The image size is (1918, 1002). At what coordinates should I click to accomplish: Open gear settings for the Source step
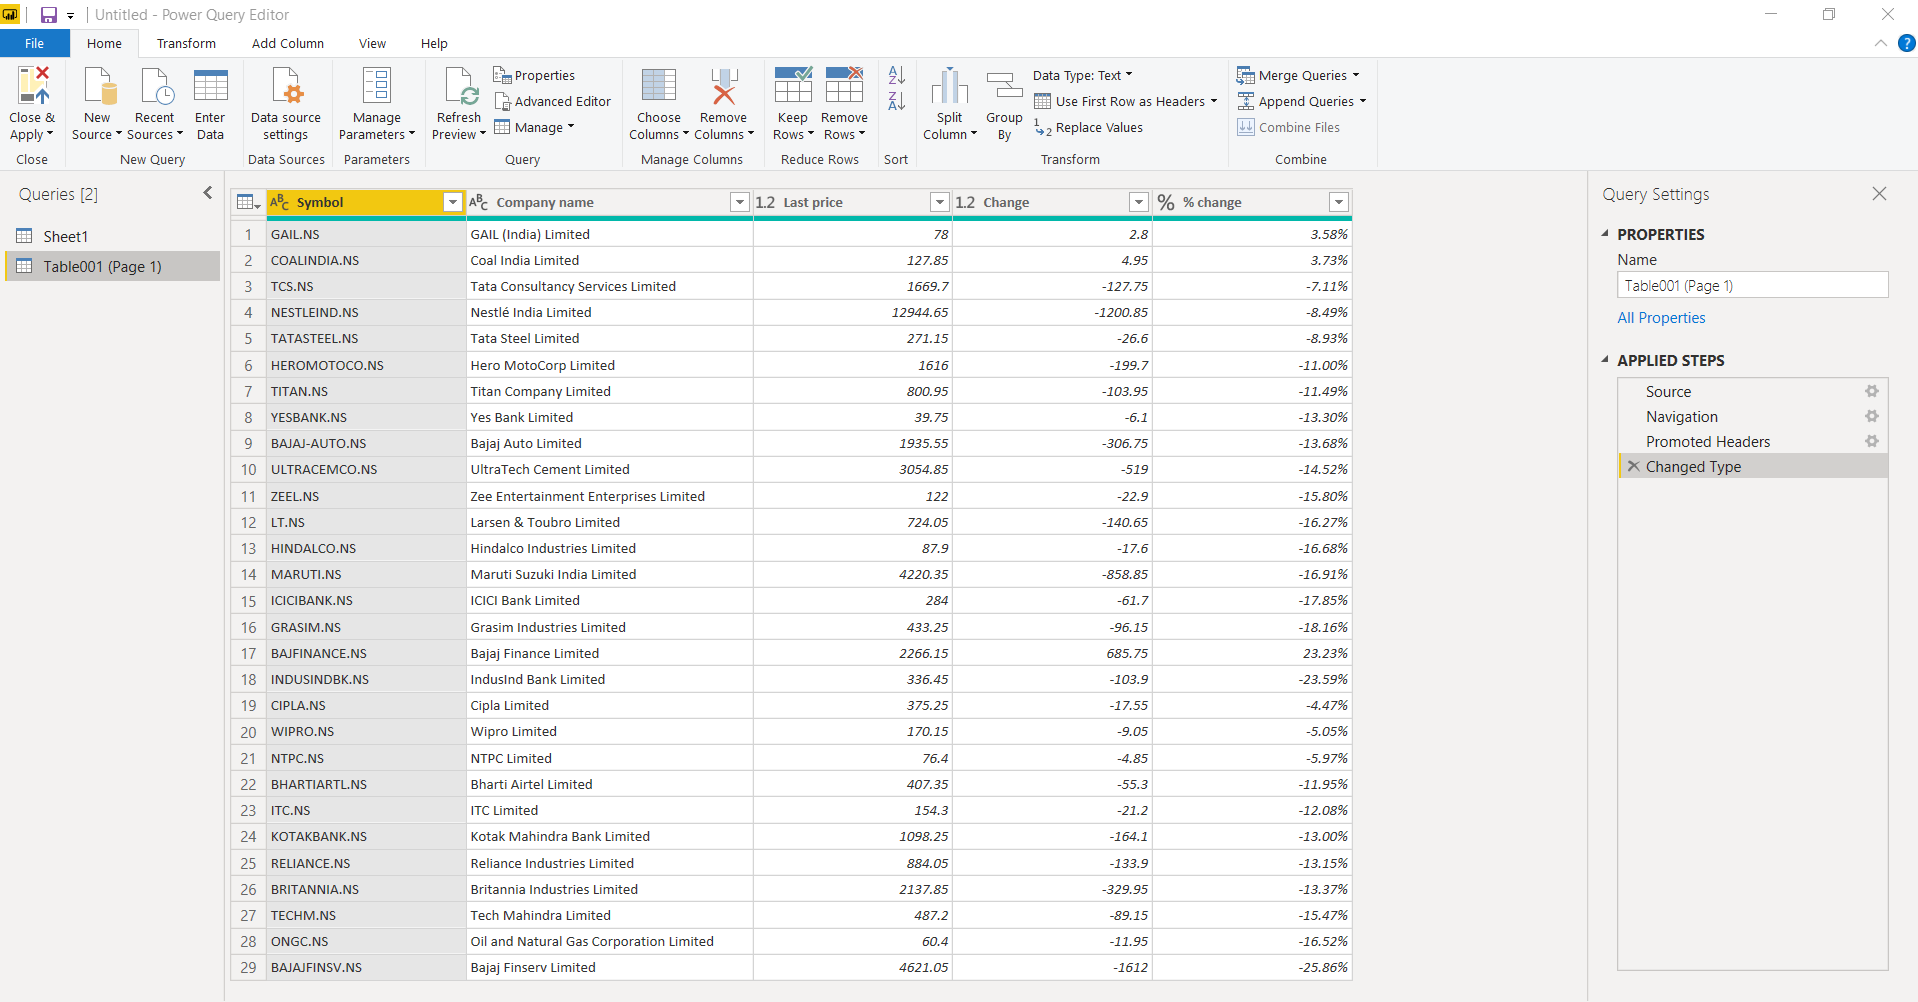pyautogui.click(x=1871, y=391)
